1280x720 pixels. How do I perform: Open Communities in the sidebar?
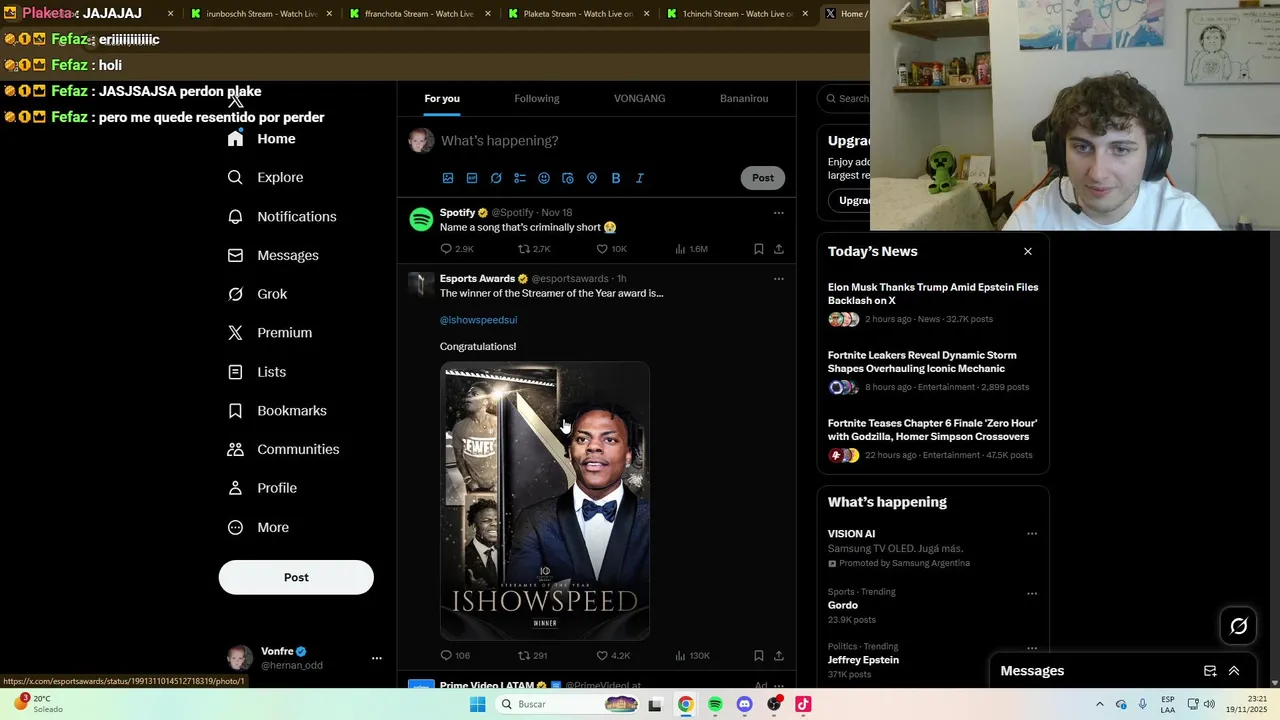pyautogui.click(x=284, y=449)
